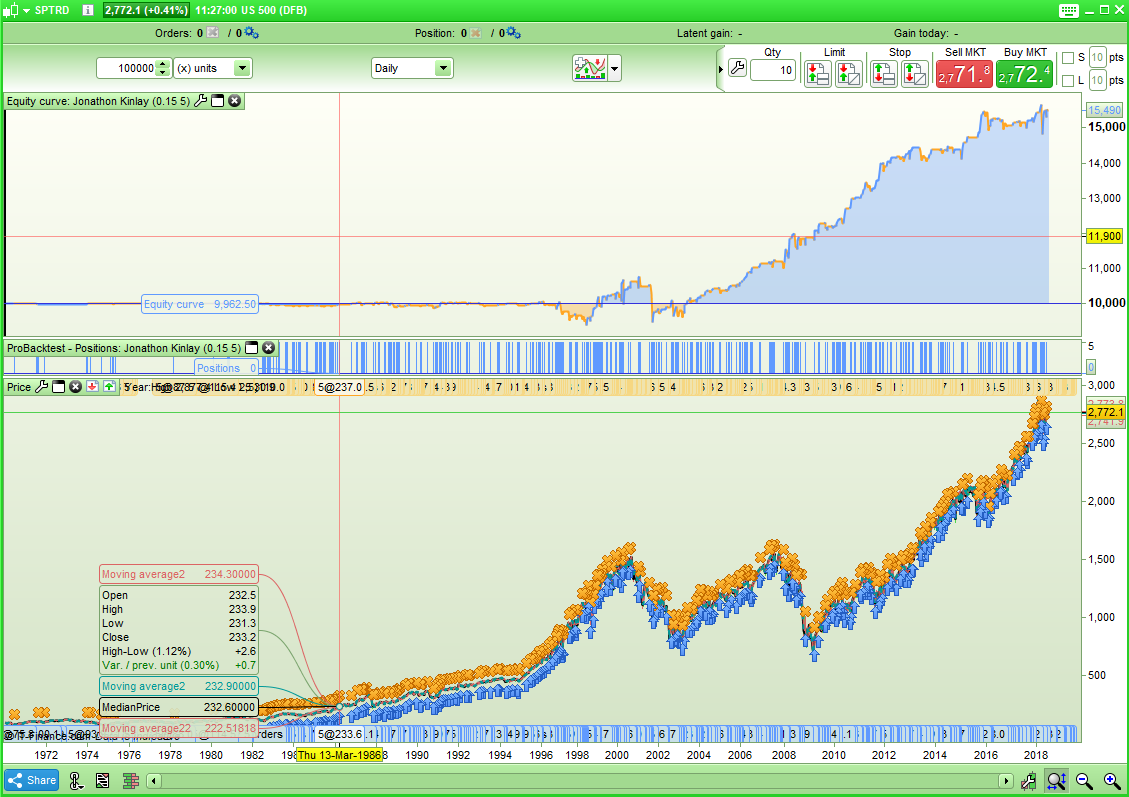Click the 2,772.1 current price label
This screenshot has height=797, width=1129.
click(x=1105, y=413)
